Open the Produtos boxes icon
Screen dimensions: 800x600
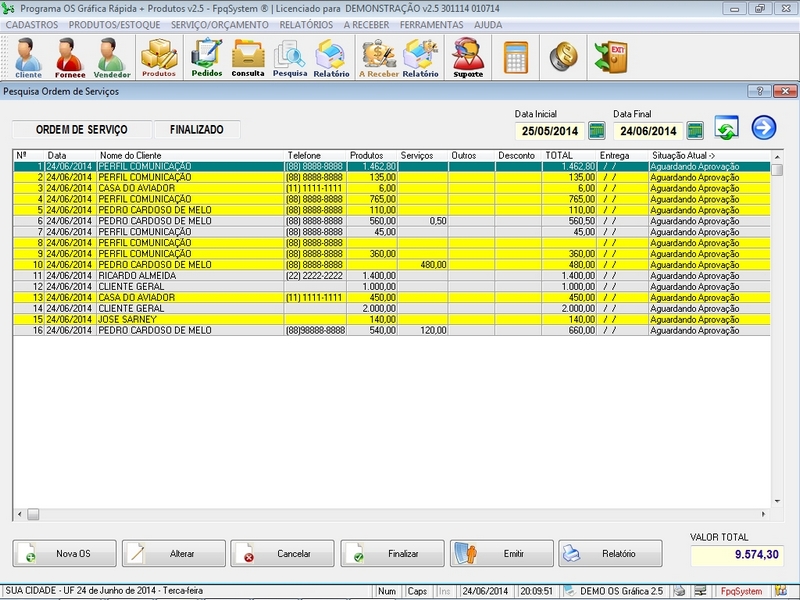point(158,57)
